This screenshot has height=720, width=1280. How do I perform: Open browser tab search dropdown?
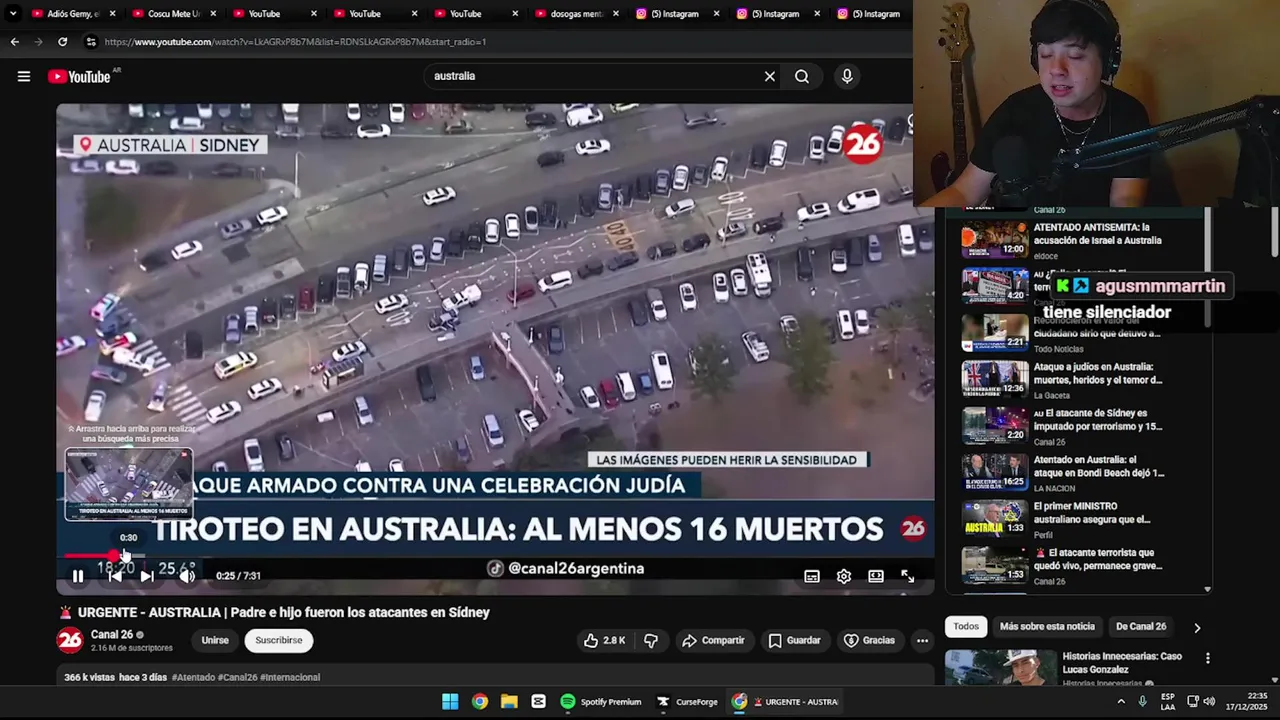coord(12,14)
